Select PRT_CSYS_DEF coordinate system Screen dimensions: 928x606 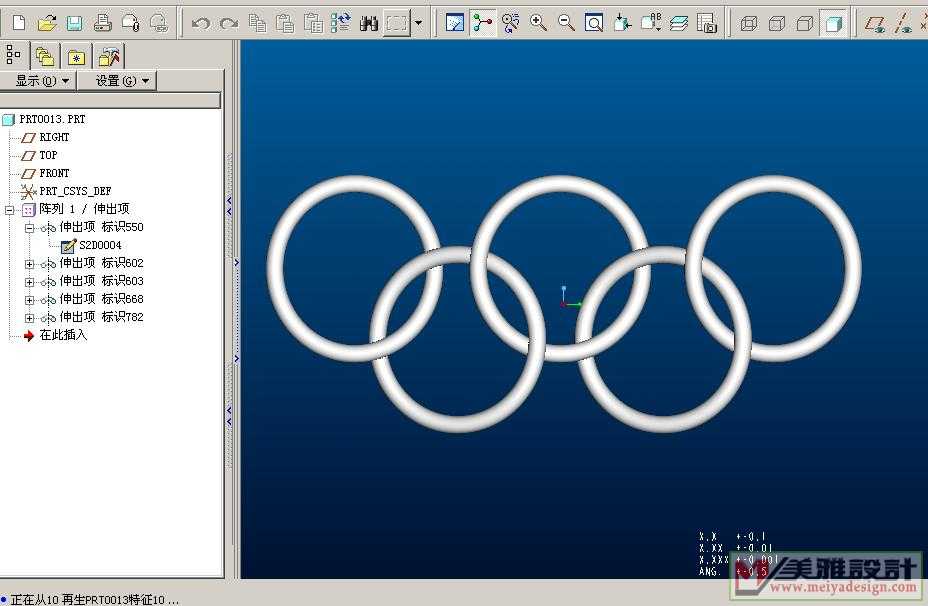point(75,191)
